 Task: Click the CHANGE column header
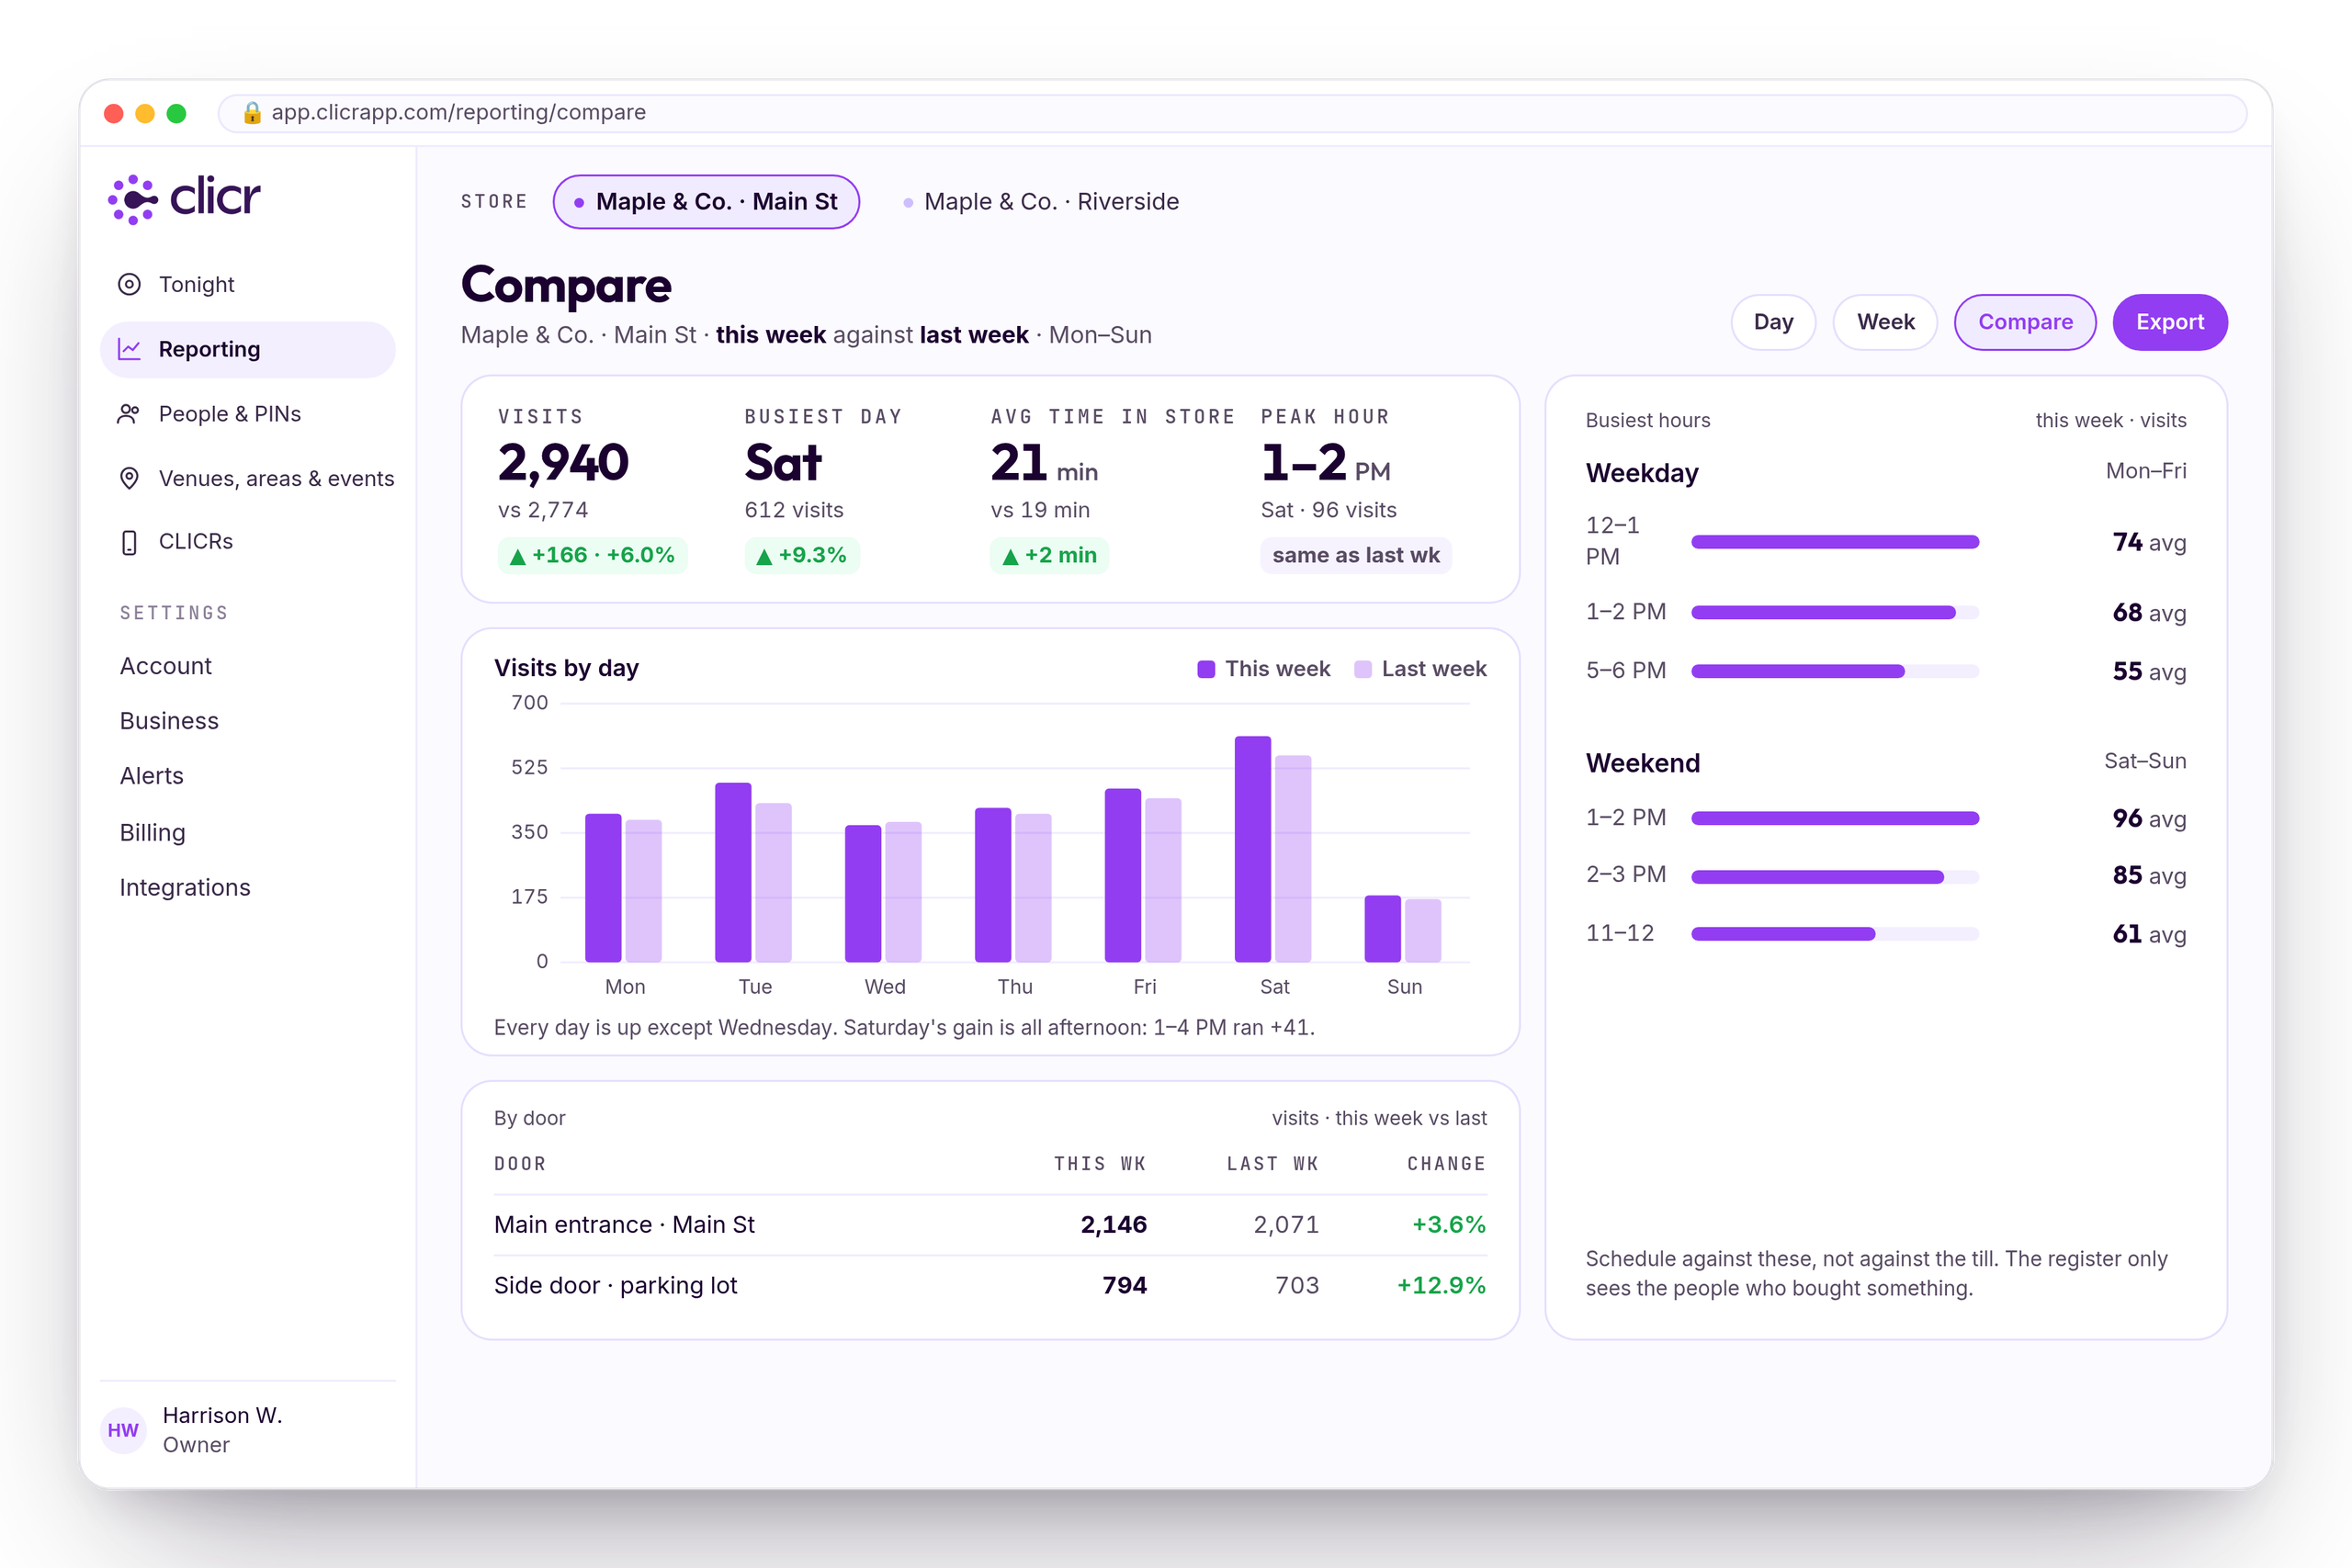(1446, 1164)
